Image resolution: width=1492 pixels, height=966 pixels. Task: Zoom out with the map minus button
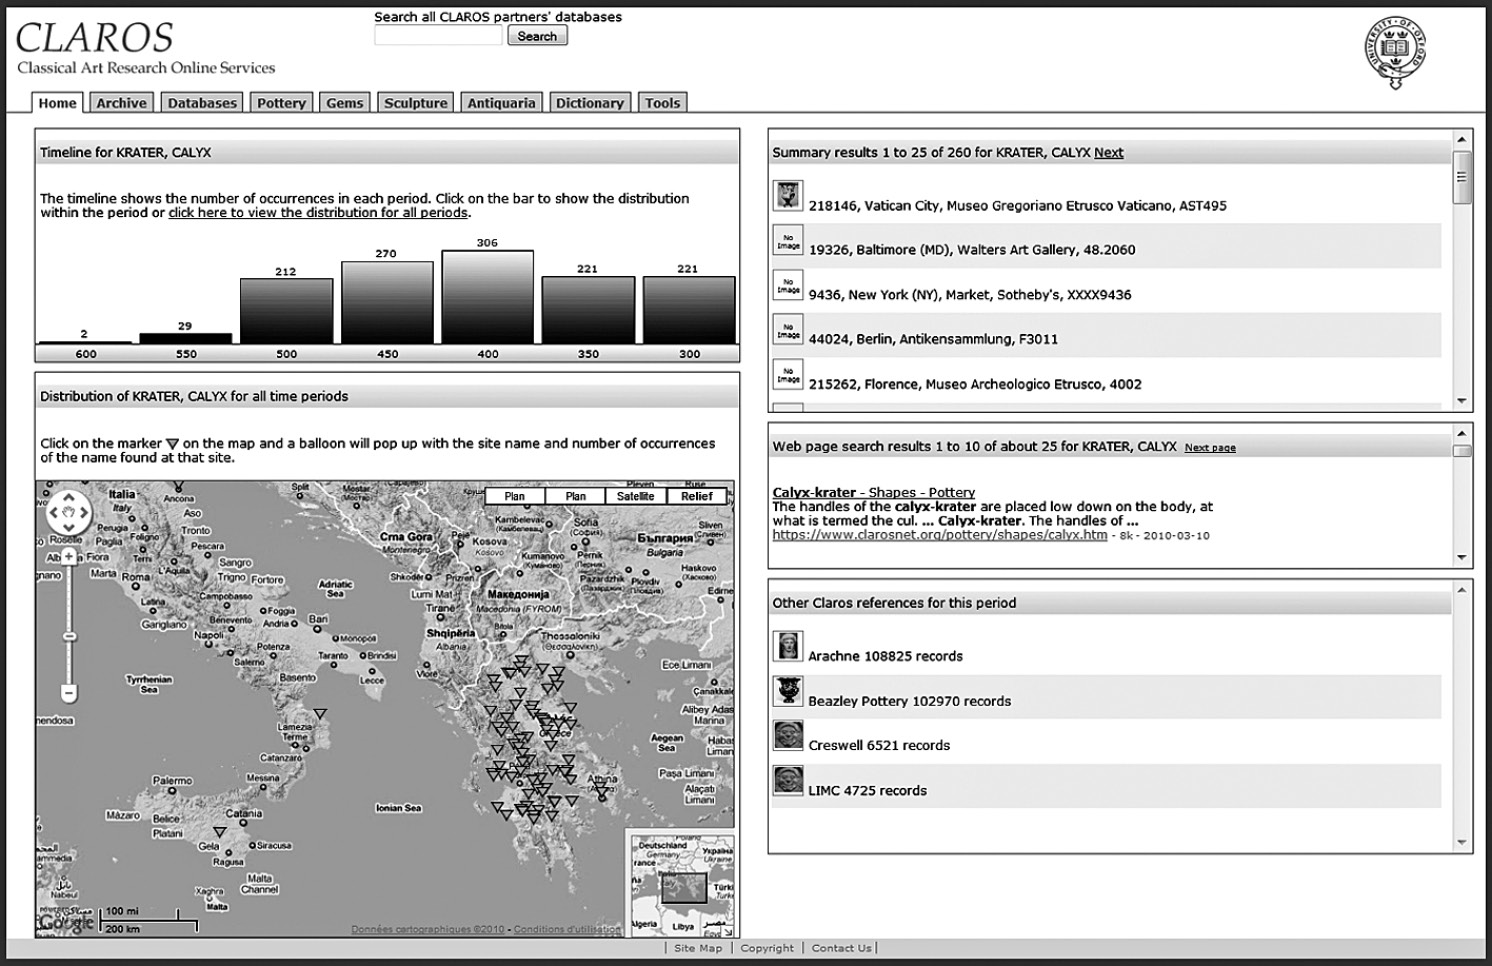pos(69,692)
